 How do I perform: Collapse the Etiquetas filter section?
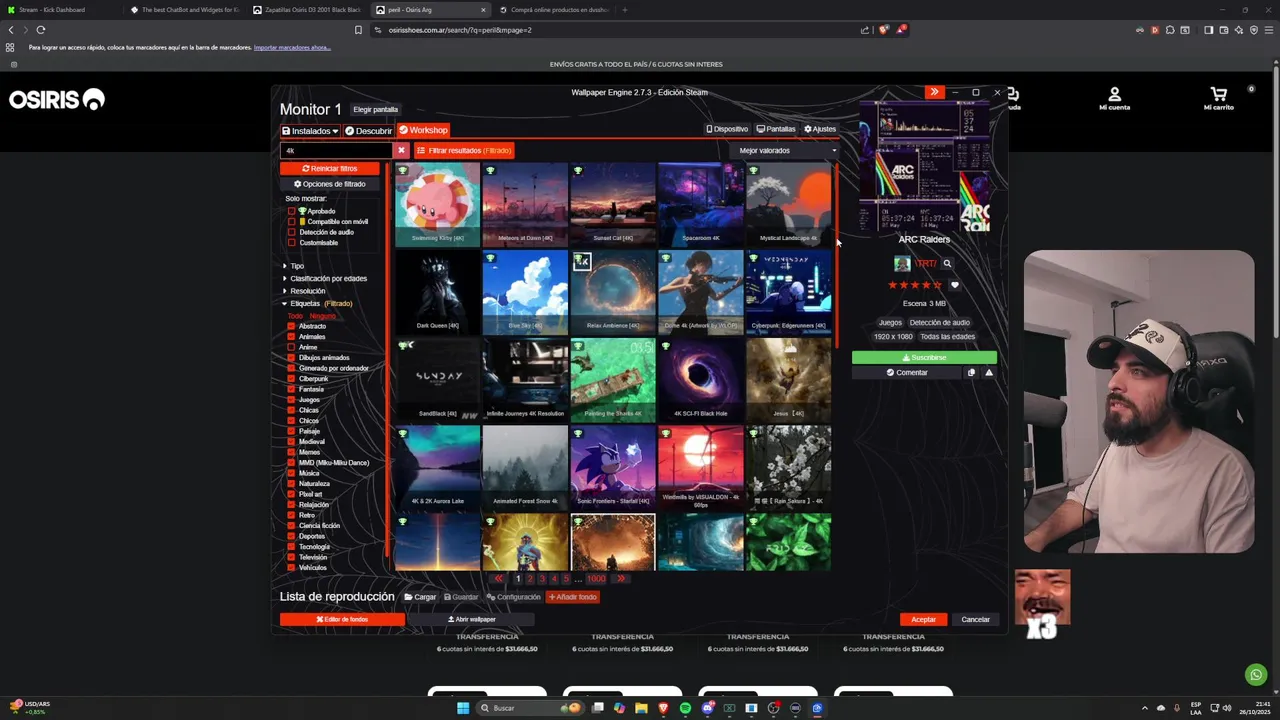(317, 303)
